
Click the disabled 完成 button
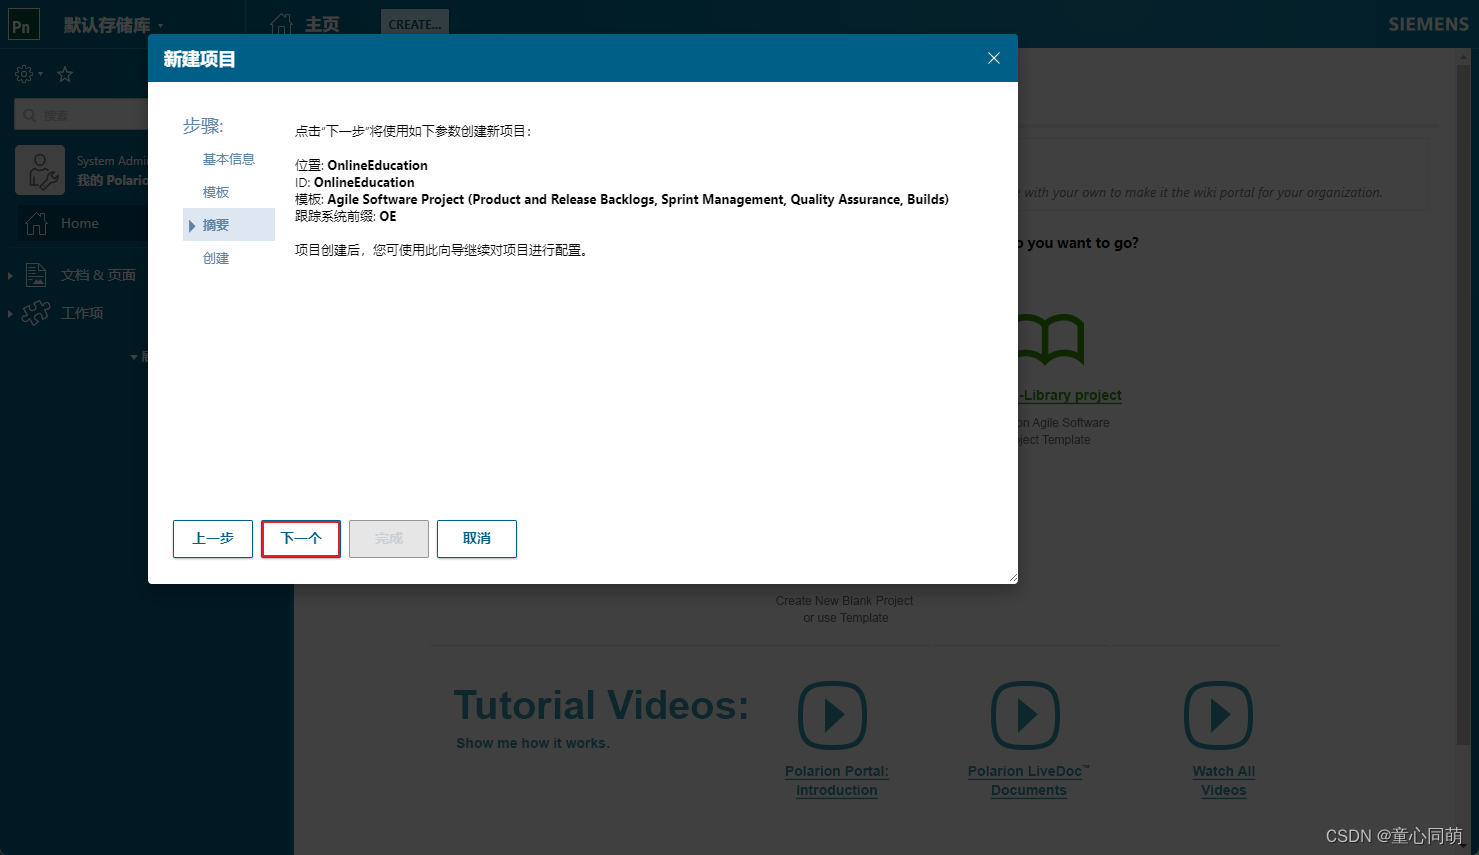click(389, 539)
